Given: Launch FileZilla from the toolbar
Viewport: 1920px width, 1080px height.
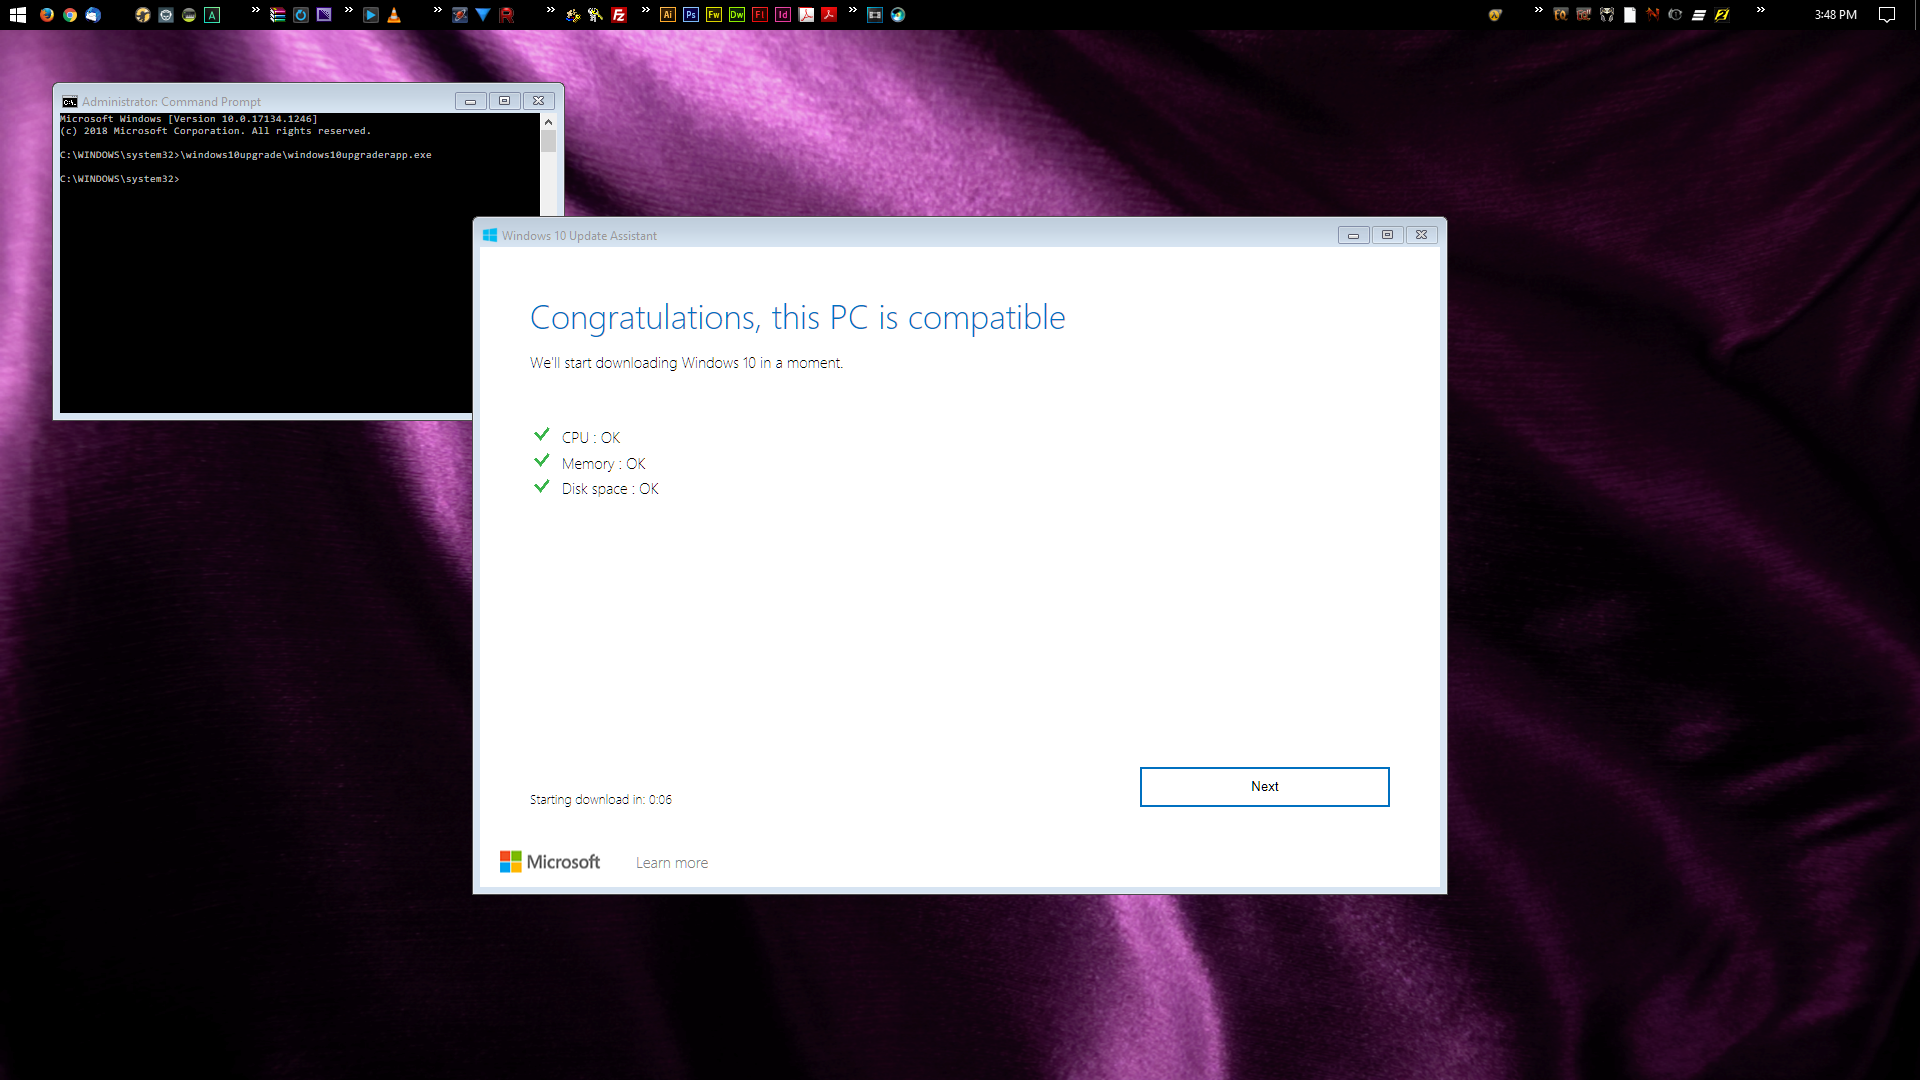Looking at the screenshot, I should tap(619, 15).
